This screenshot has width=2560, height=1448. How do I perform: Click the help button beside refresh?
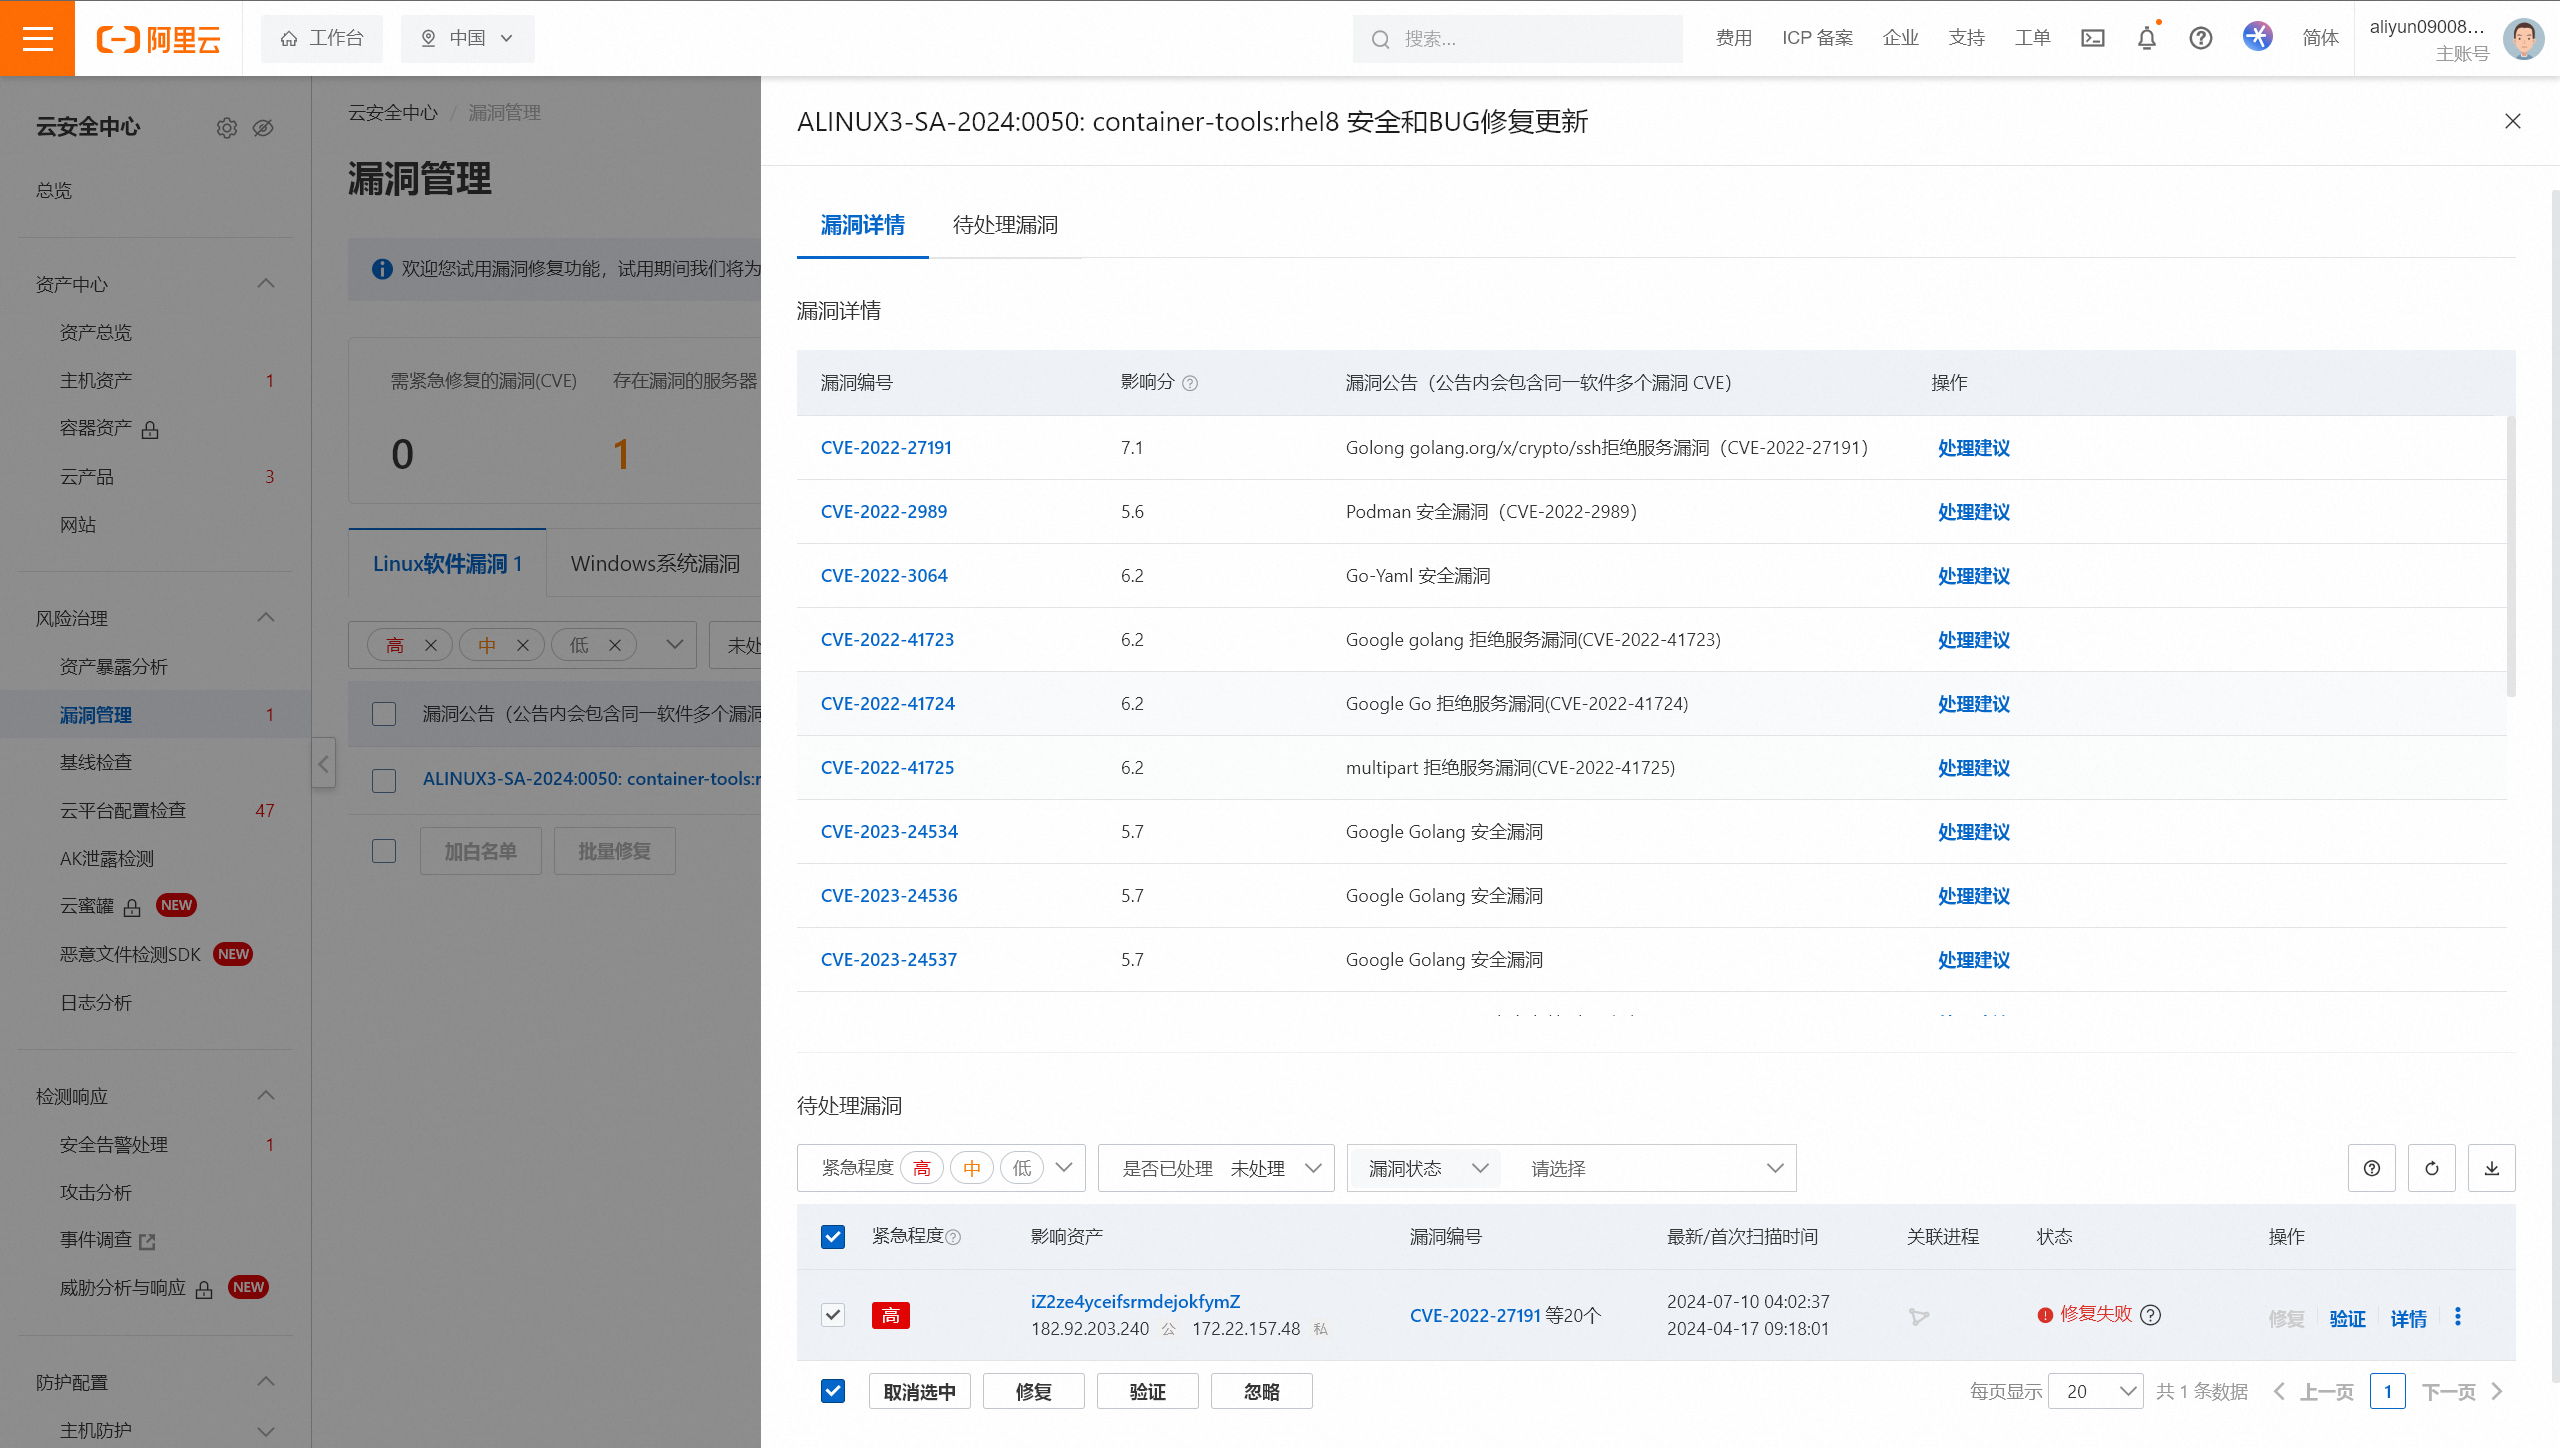(x=2372, y=1168)
